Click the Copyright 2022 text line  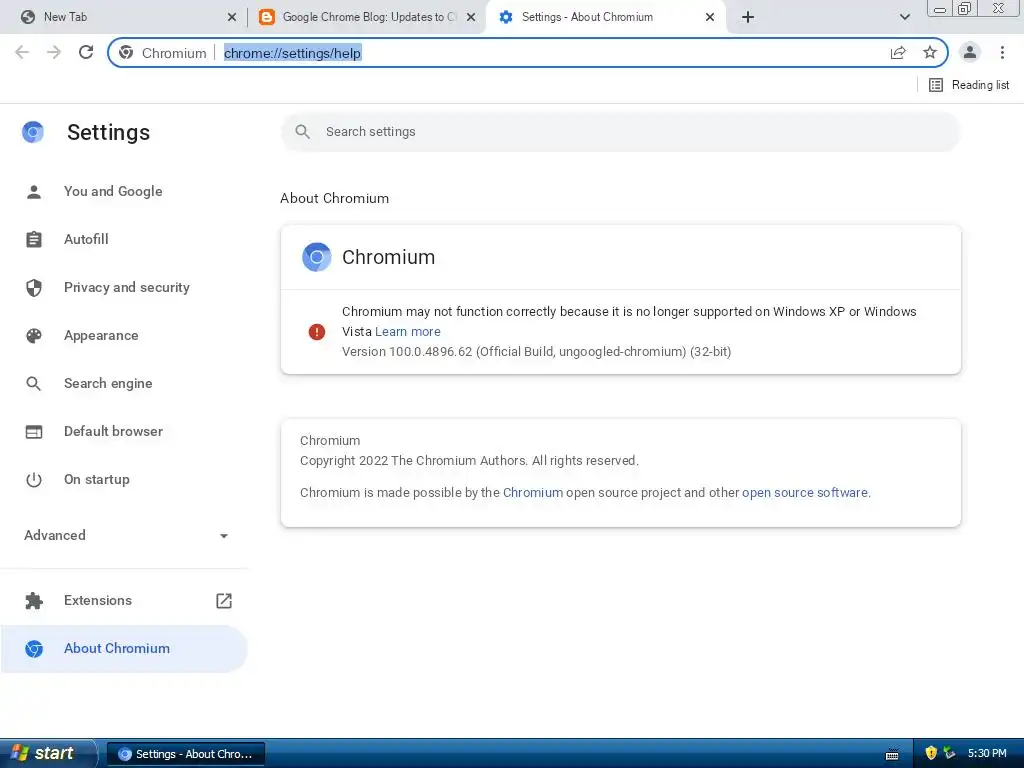469,460
